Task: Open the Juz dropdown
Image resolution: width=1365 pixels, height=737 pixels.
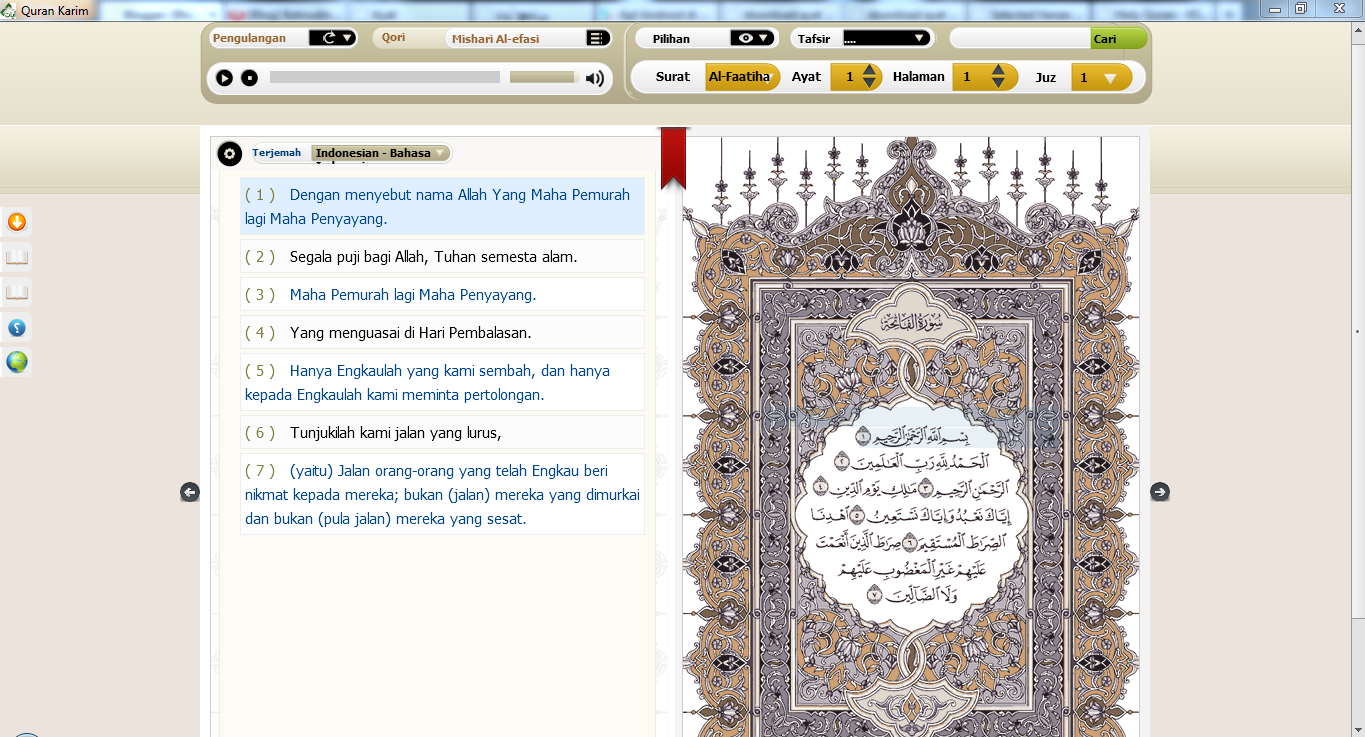Action: click(x=1102, y=77)
